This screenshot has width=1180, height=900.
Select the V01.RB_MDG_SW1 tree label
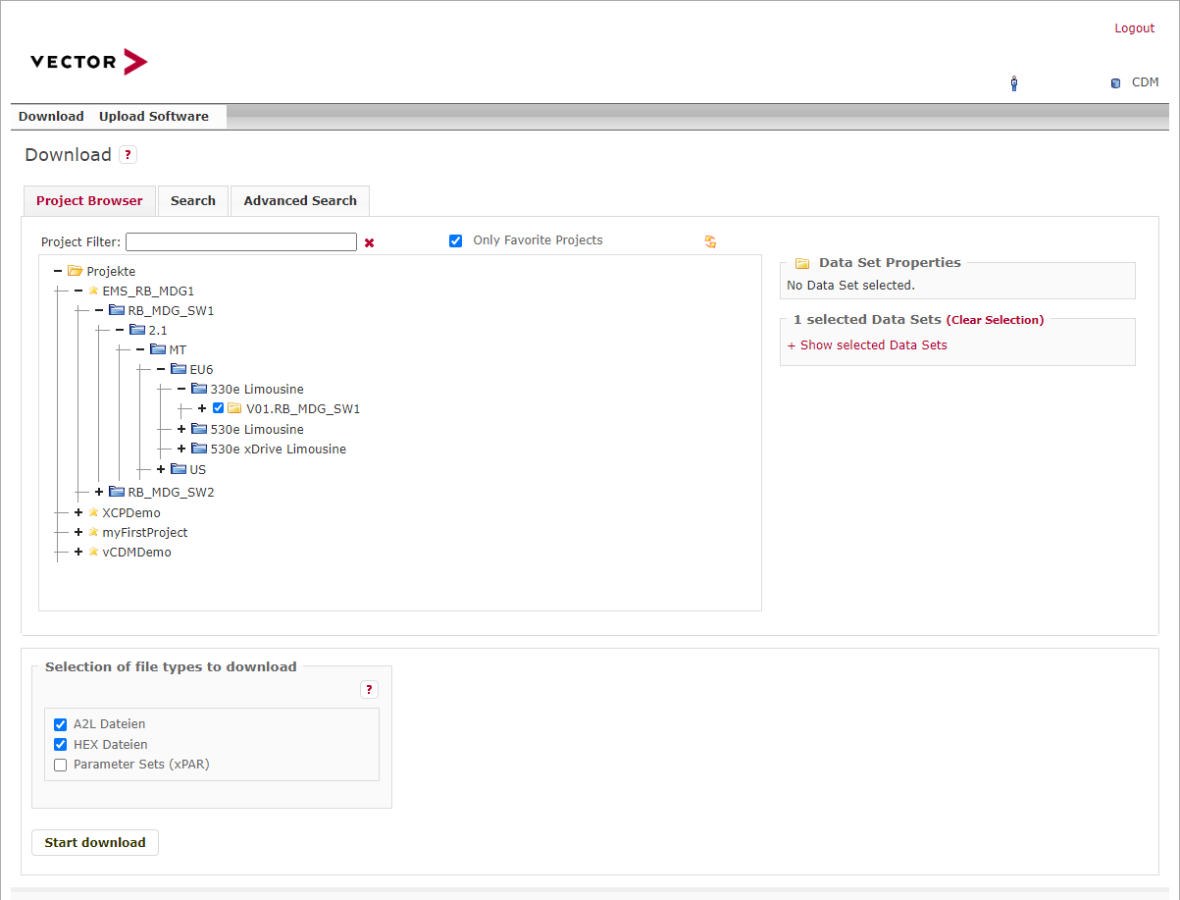(x=303, y=409)
